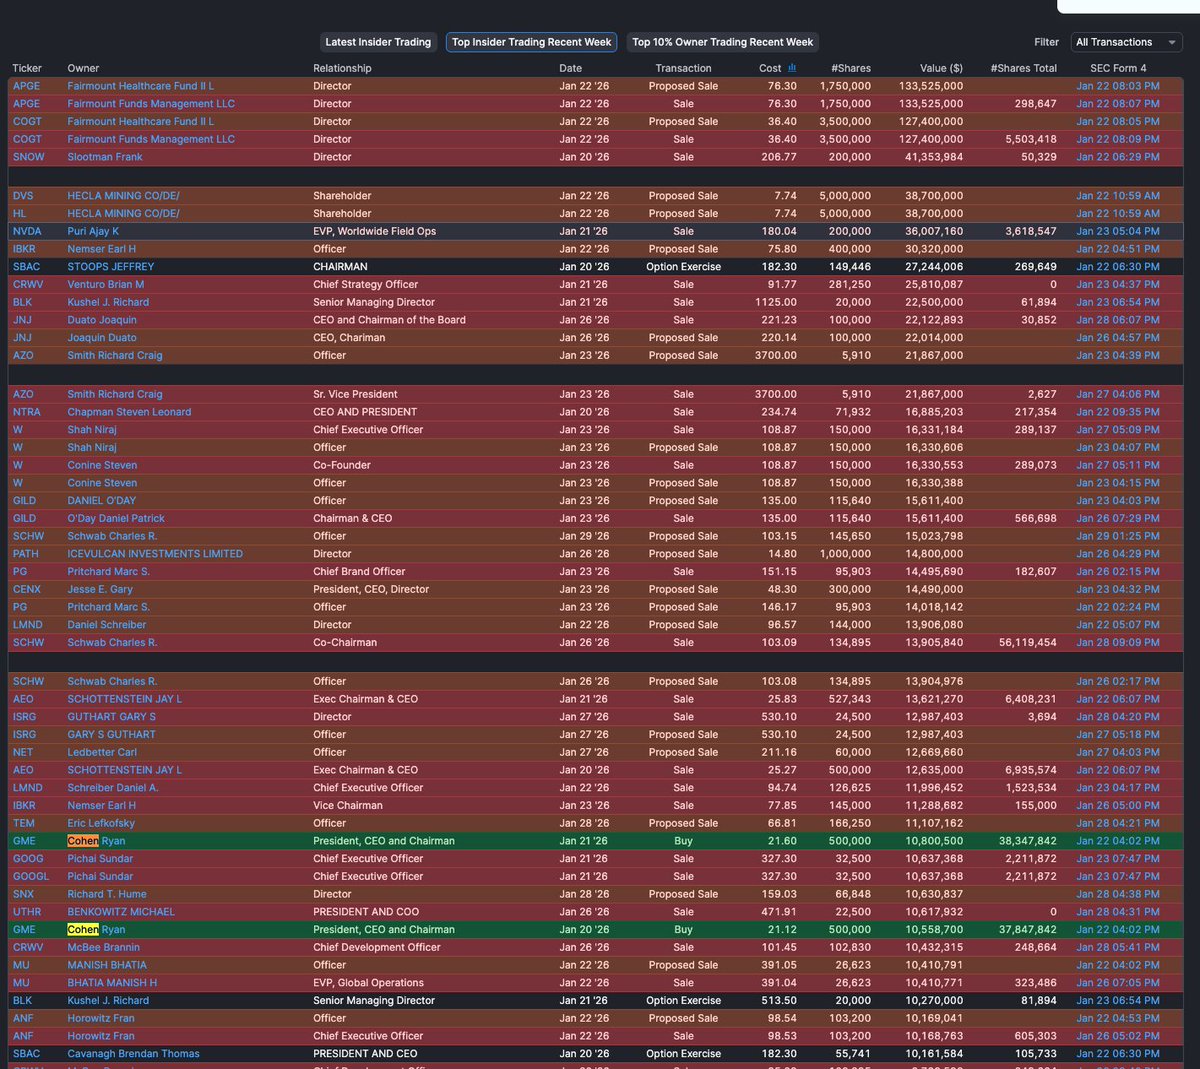This screenshot has width=1200, height=1069.
Task: Open owner Jesse E. Gary link
Action: (x=100, y=590)
